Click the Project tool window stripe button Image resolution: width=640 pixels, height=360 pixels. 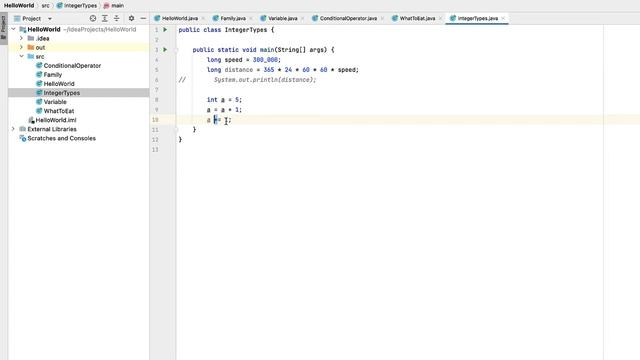click(4, 28)
